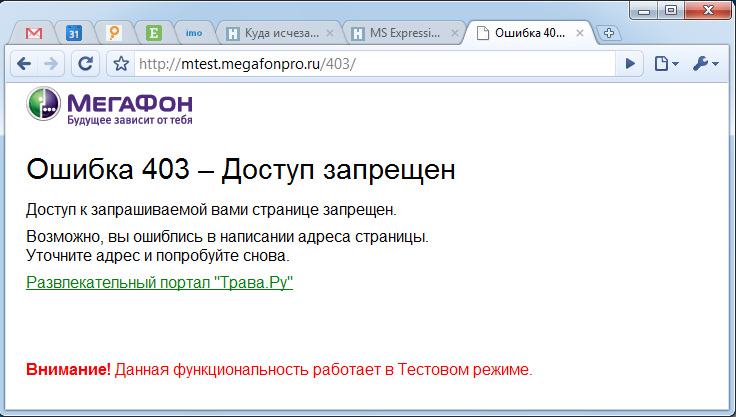
Task: Close the "Ошибка 40..." tab
Action: pos(580,33)
